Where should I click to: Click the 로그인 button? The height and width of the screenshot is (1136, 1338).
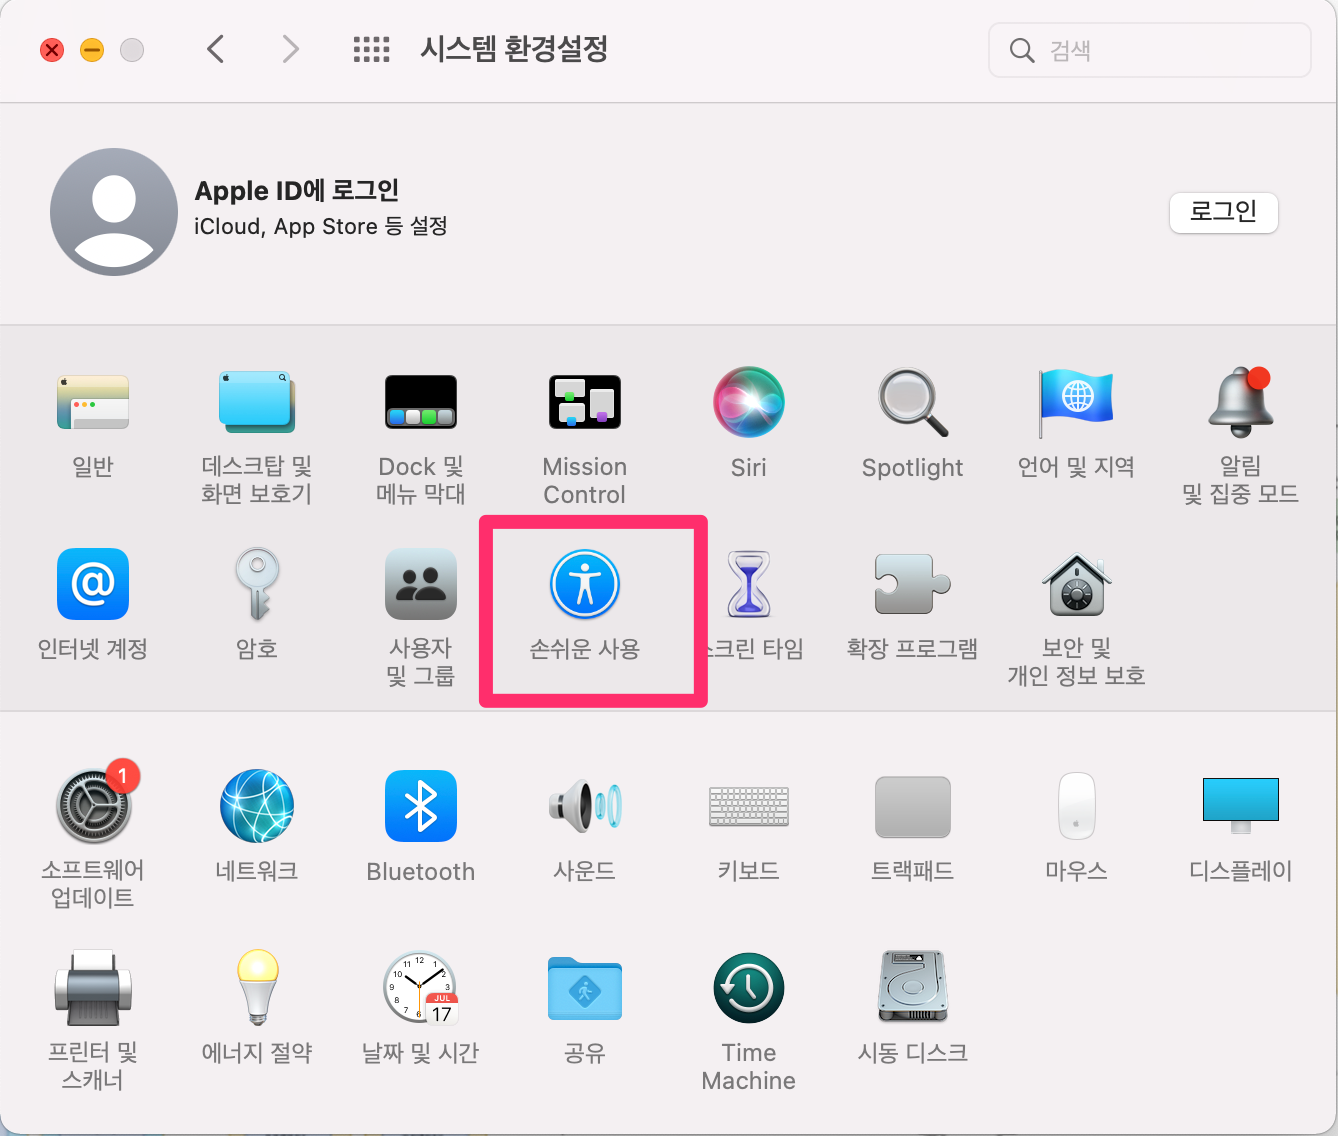click(1224, 212)
